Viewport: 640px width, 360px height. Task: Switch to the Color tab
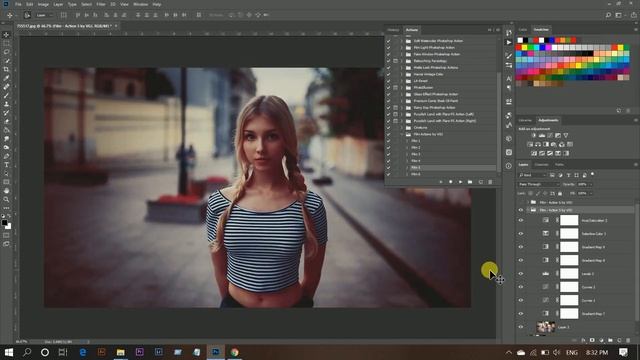(x=523, y=30)
